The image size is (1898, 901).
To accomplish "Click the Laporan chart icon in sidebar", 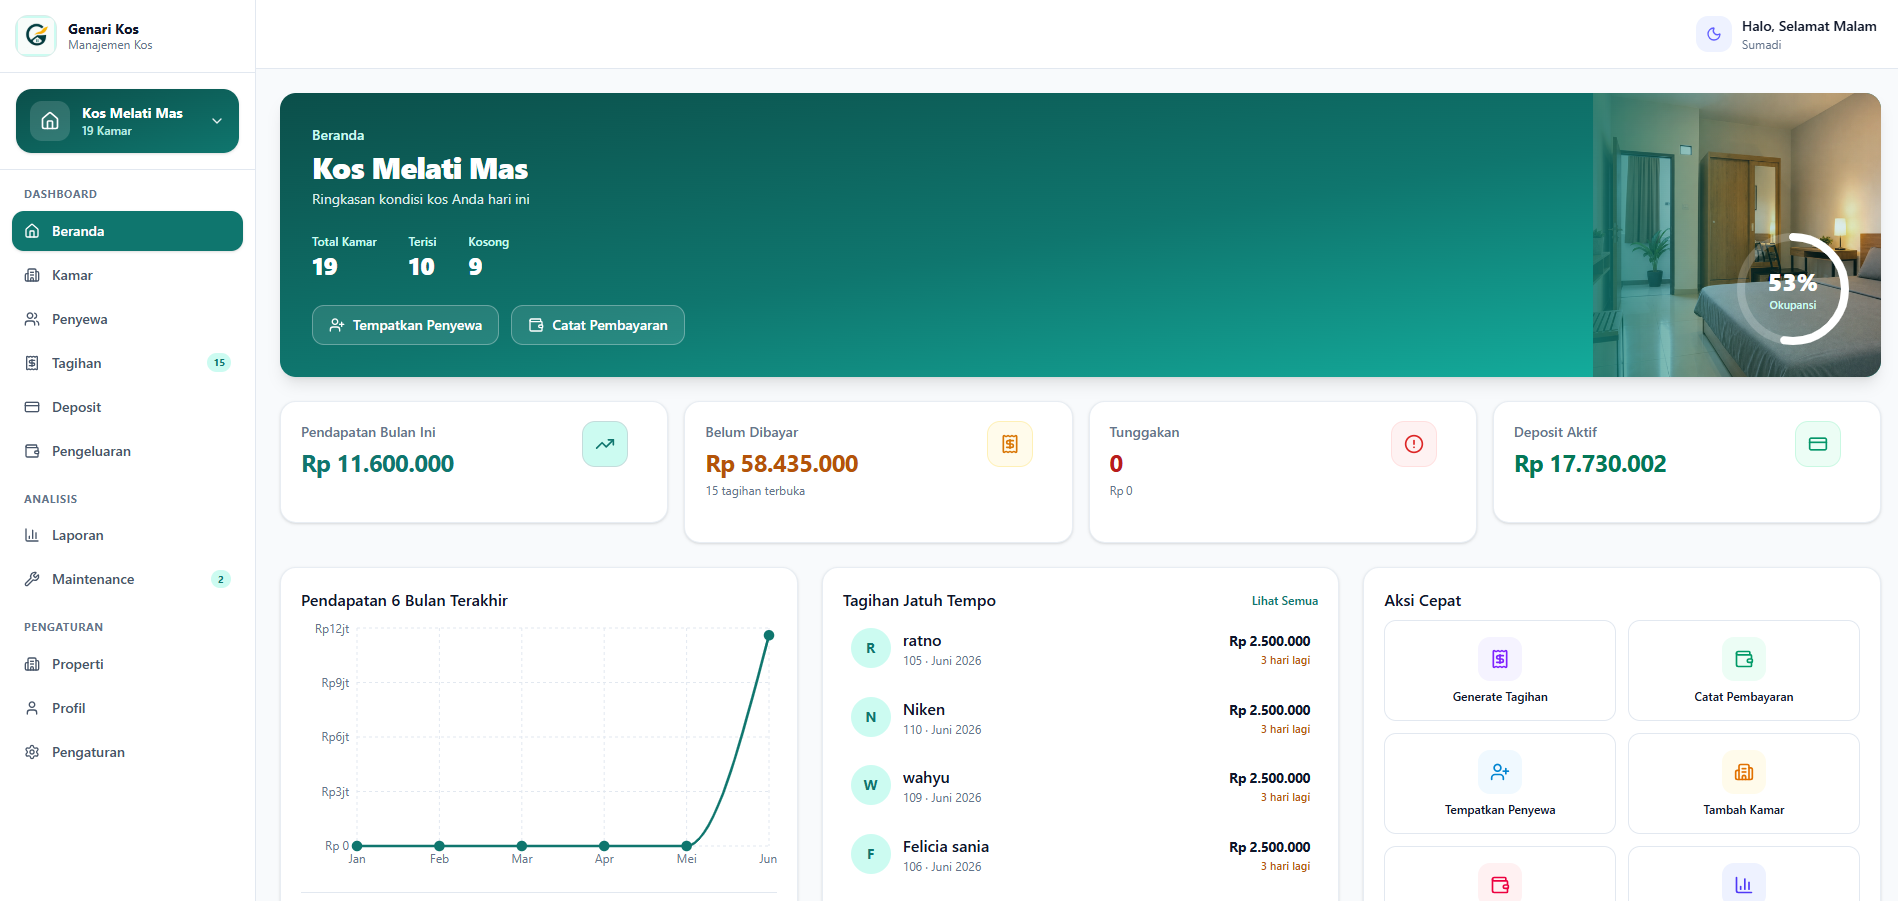I will [x=32, y=535].
